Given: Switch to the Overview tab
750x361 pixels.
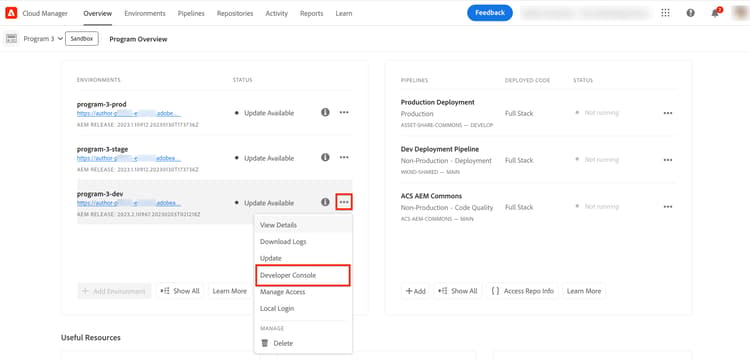Looking at the screenshot, I should 98,13.
